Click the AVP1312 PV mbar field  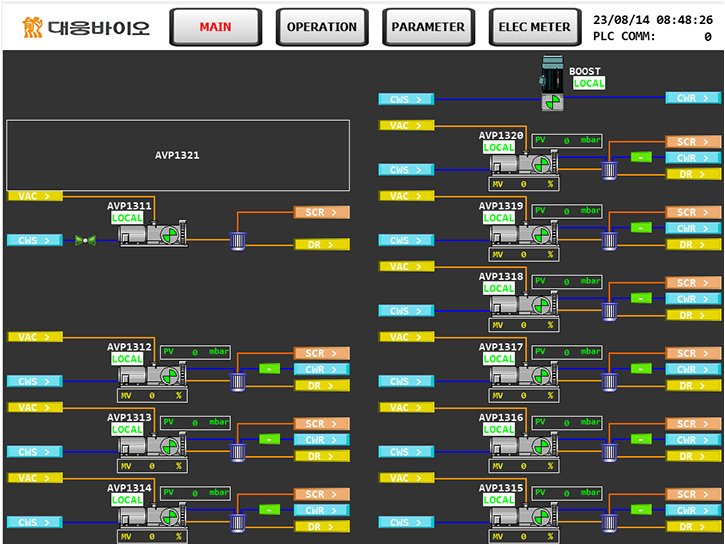[196, 352]
